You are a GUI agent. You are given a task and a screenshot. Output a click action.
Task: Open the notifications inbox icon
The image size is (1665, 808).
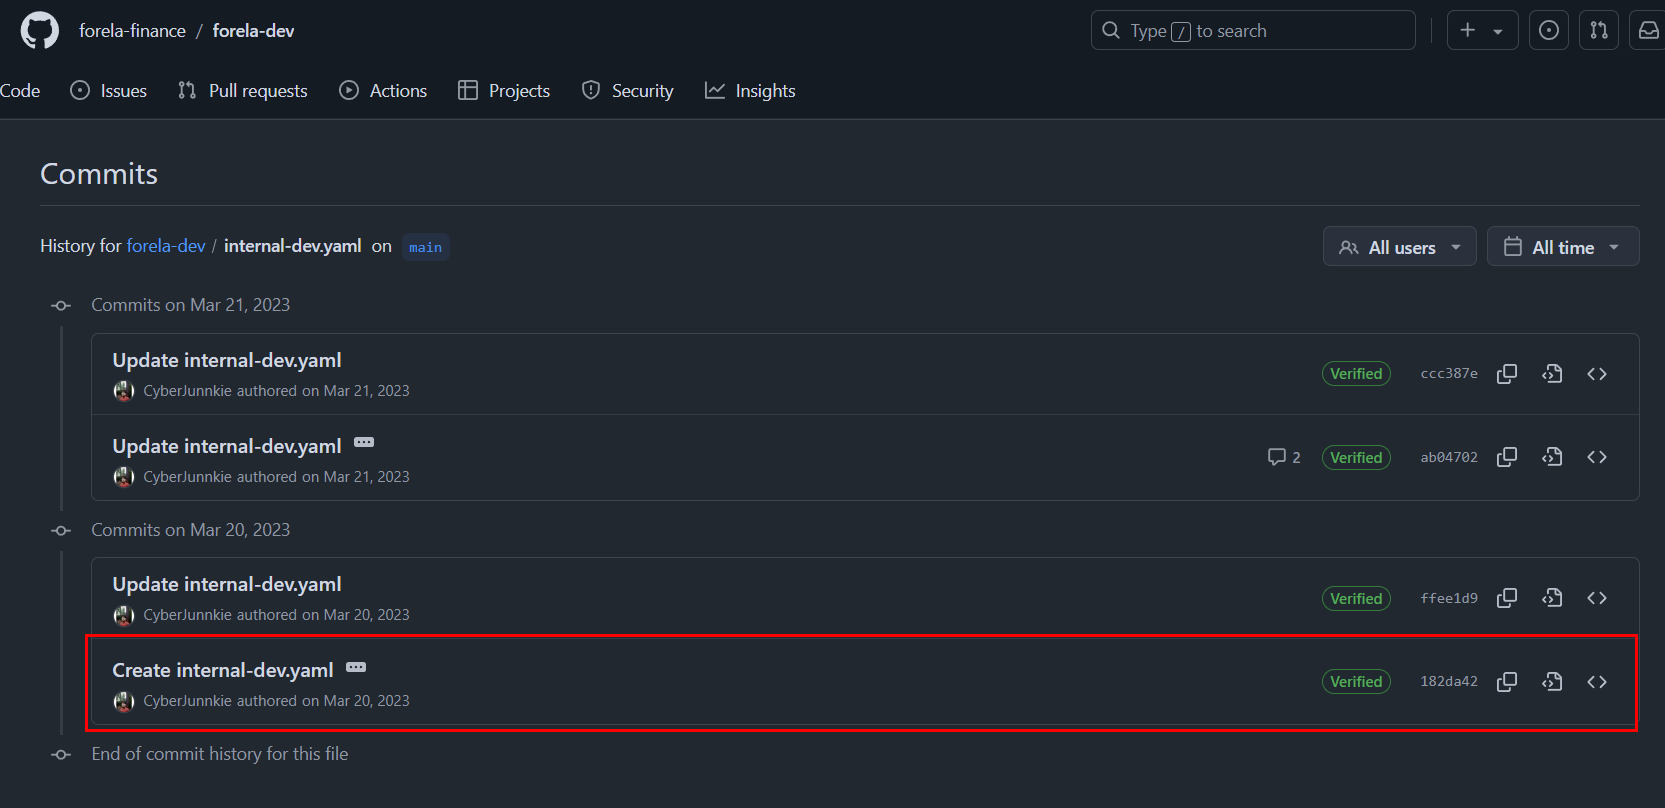[x=1648, y=31]
